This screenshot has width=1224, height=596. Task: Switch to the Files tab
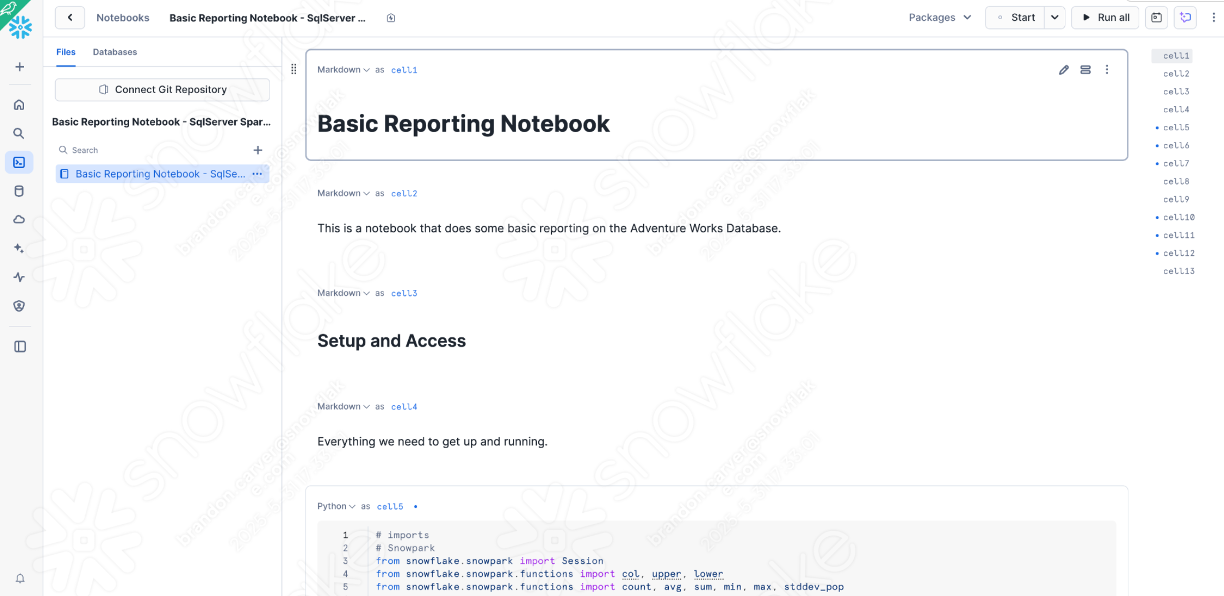click(66, 52)
